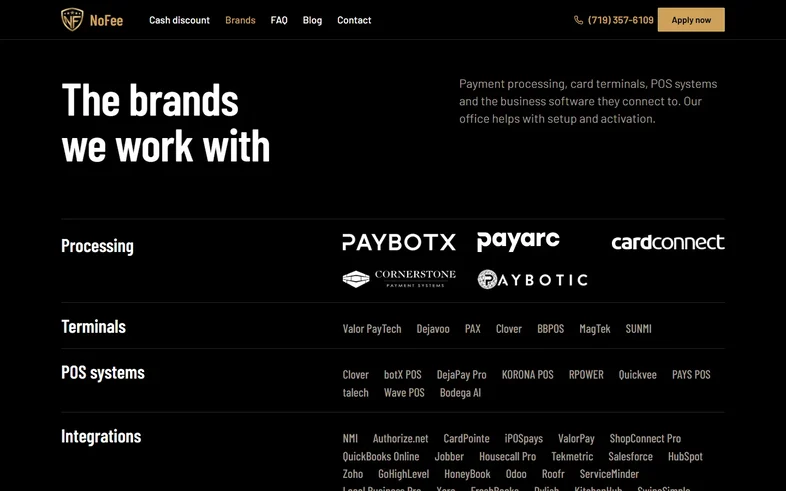Screen dimensions: 786x491
Task: Select the Dejavoo terminal brand
Action: point(433,329)
